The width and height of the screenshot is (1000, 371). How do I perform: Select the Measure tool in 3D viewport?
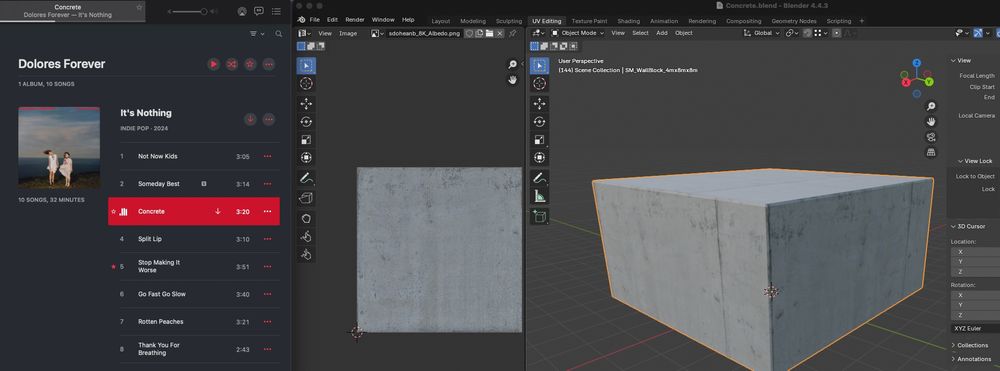[540, 196]
